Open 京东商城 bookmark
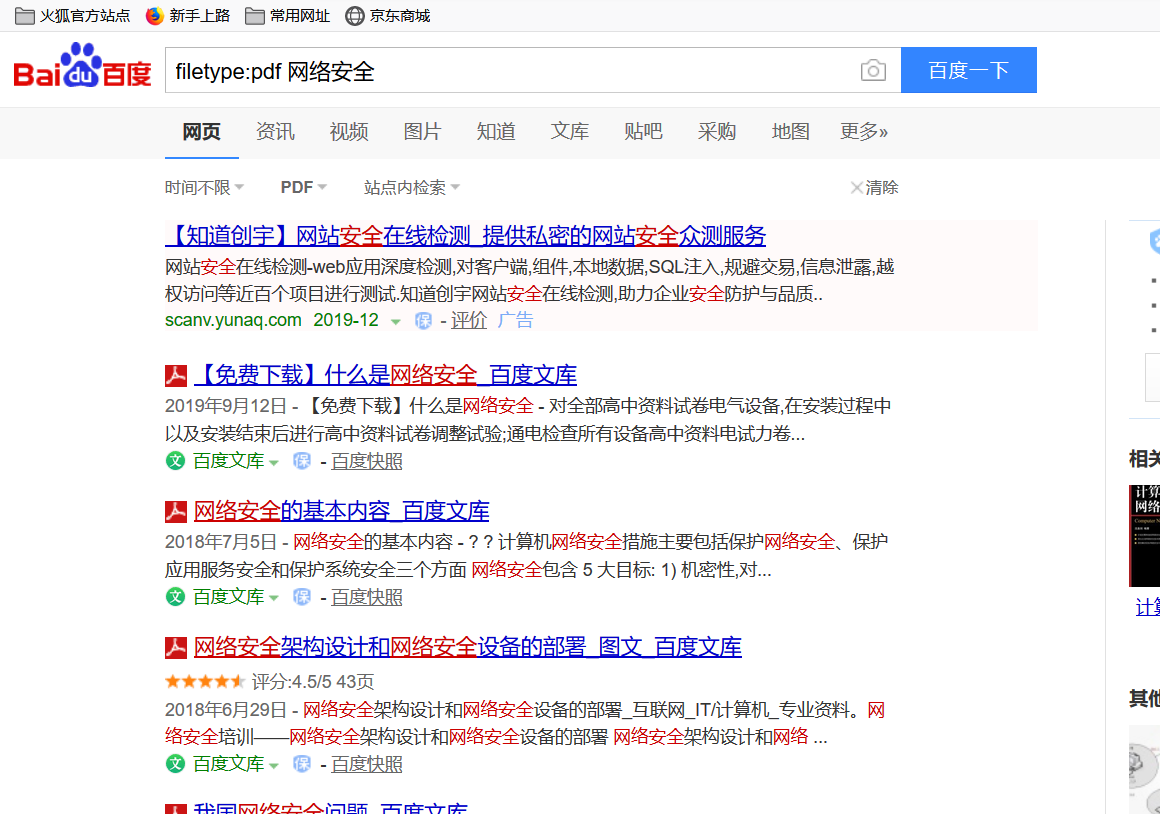This screenshot has height=814, width=1160. pos(388,16)
